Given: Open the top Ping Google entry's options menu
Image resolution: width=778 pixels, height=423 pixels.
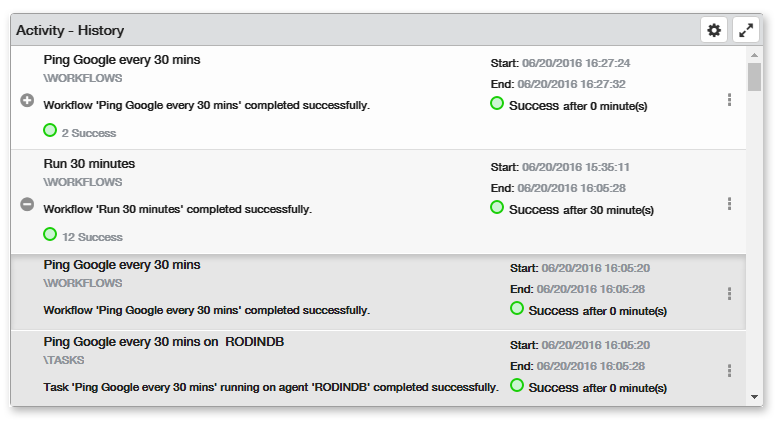Looking at the screenshot, I should tap(730, 100).
